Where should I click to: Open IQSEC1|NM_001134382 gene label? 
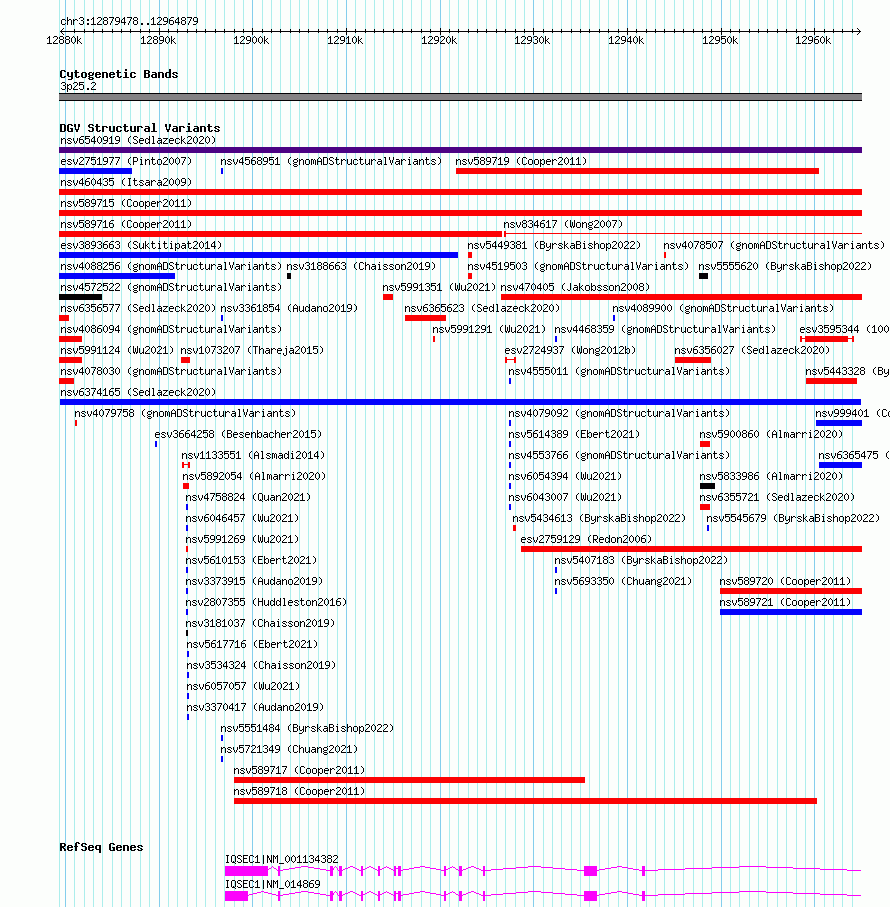[282, 860]
